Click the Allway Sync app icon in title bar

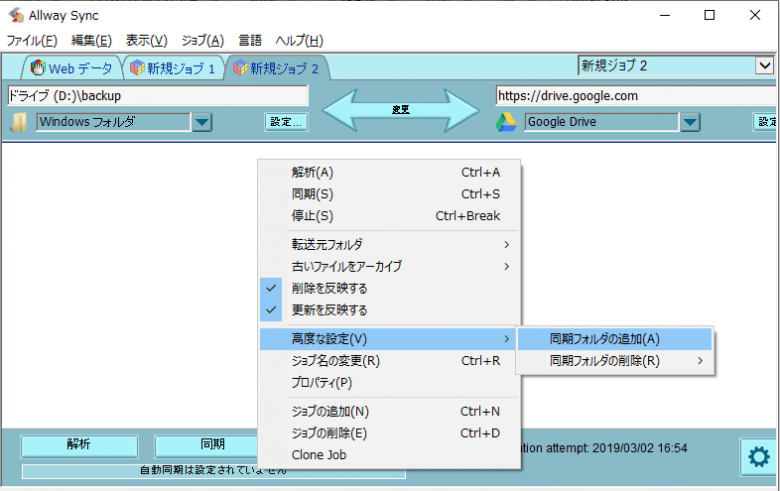pyautogui.click(x=16, y=15)
